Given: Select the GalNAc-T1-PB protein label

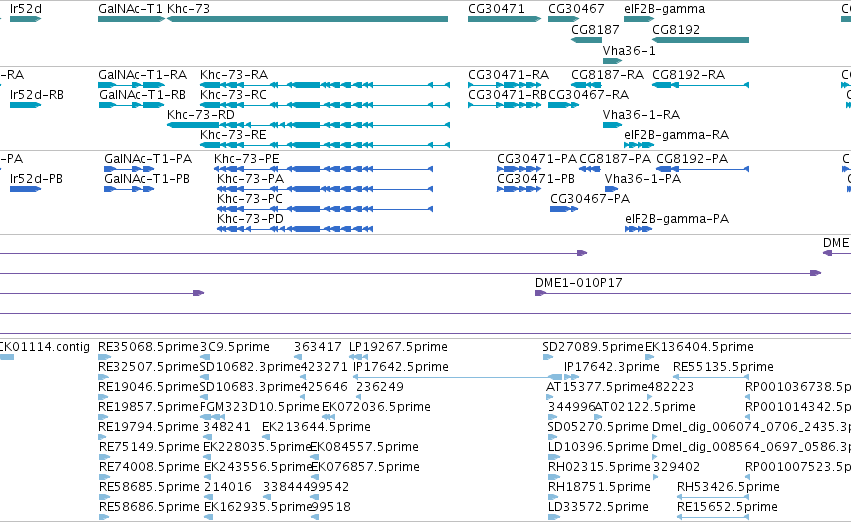Looking at the screenshot, I should 147,179.
